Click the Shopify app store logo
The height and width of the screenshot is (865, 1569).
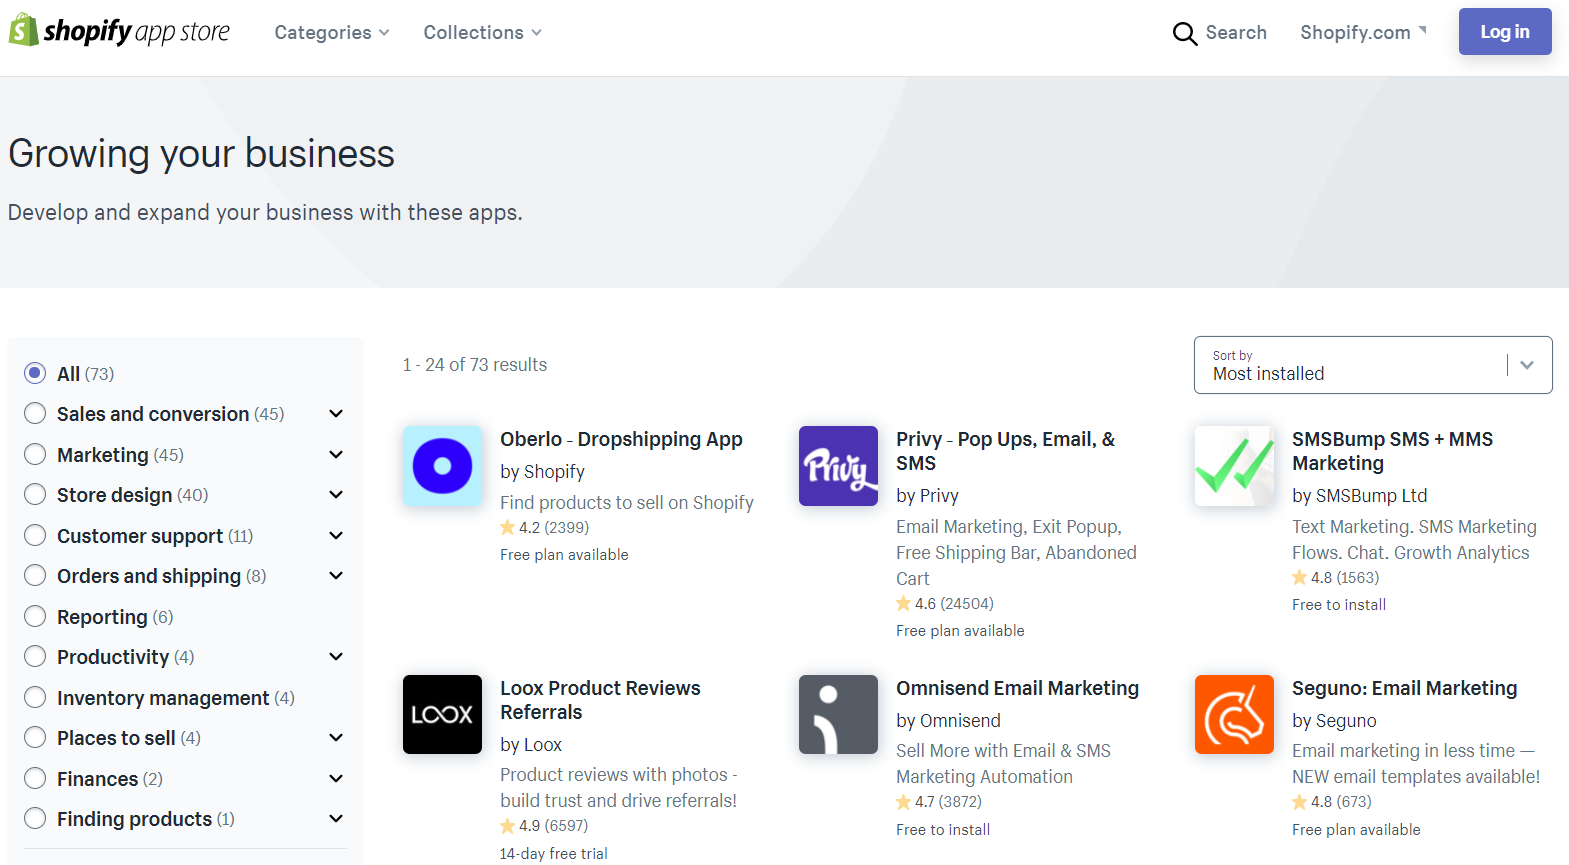coord(119,32)
